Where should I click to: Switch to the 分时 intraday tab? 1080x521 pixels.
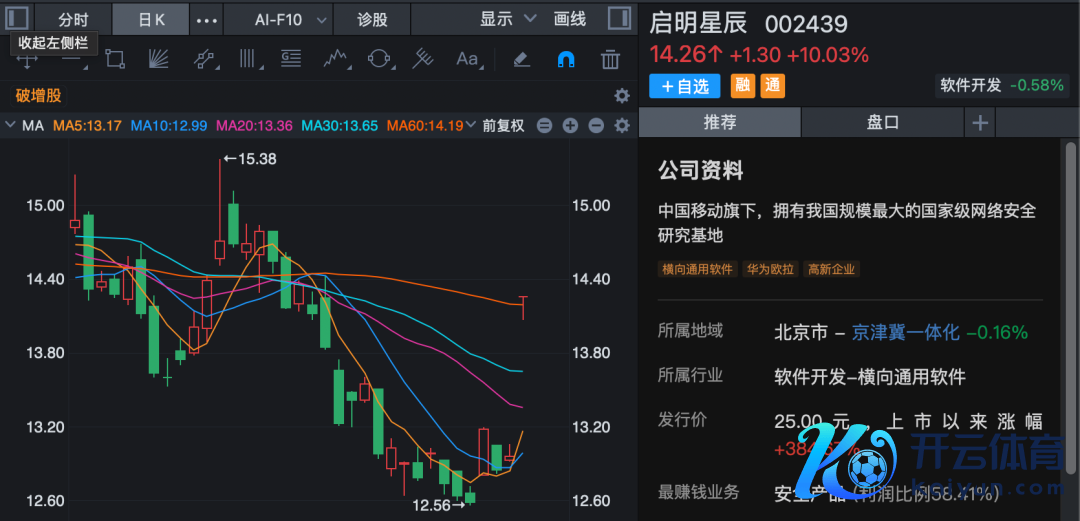[73, 19]
